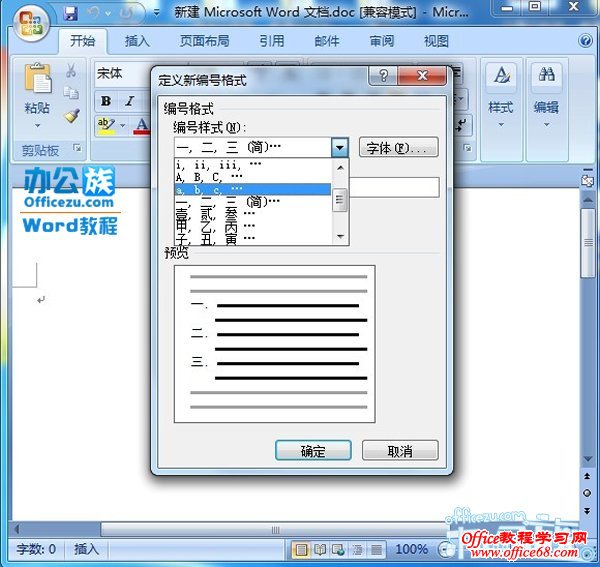
Task: Toggle Italic formatting
Action: tap(130, 101)
